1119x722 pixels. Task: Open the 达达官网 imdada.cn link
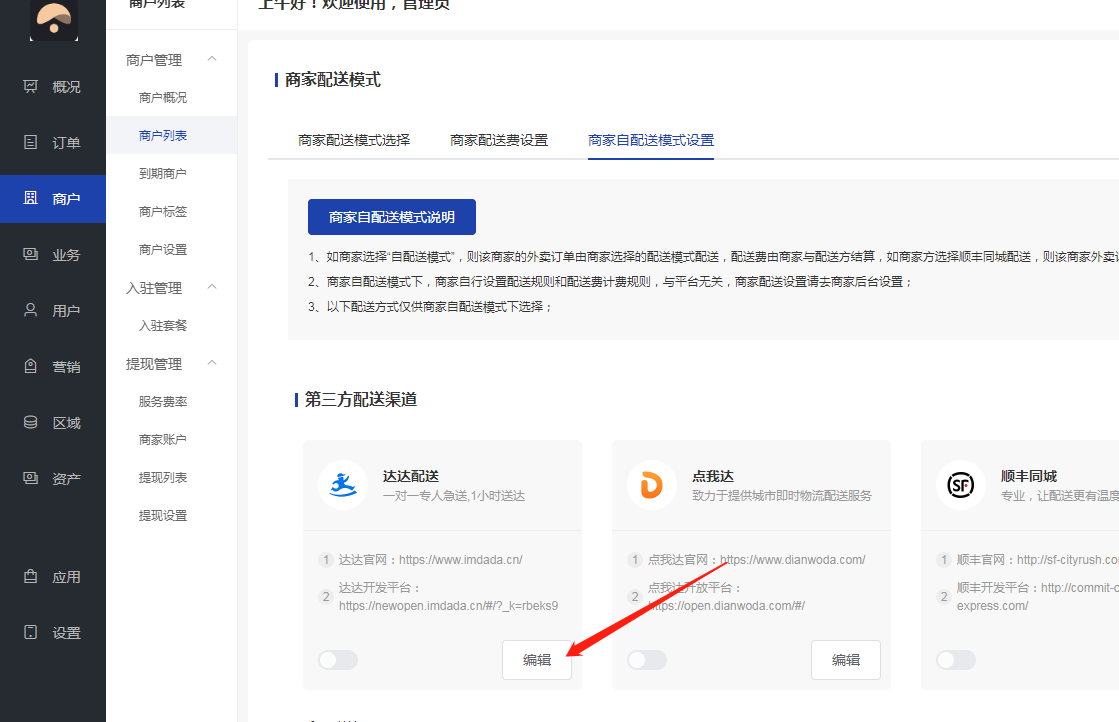[460, 560]
